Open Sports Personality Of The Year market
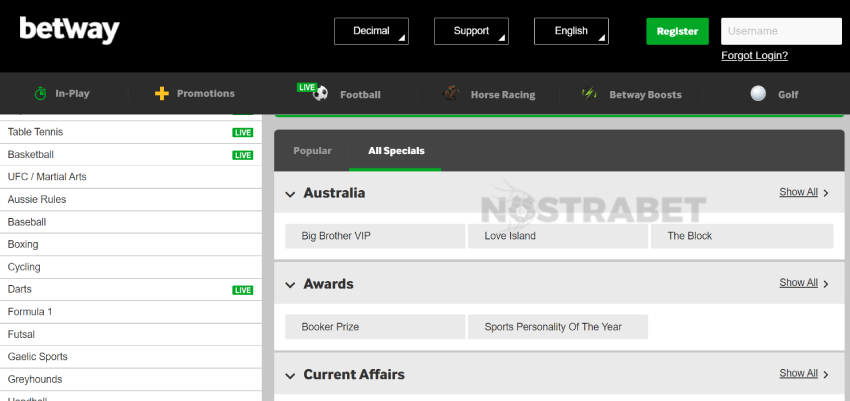850x401 pixels. pyautogui.click(x=558, y=327)
